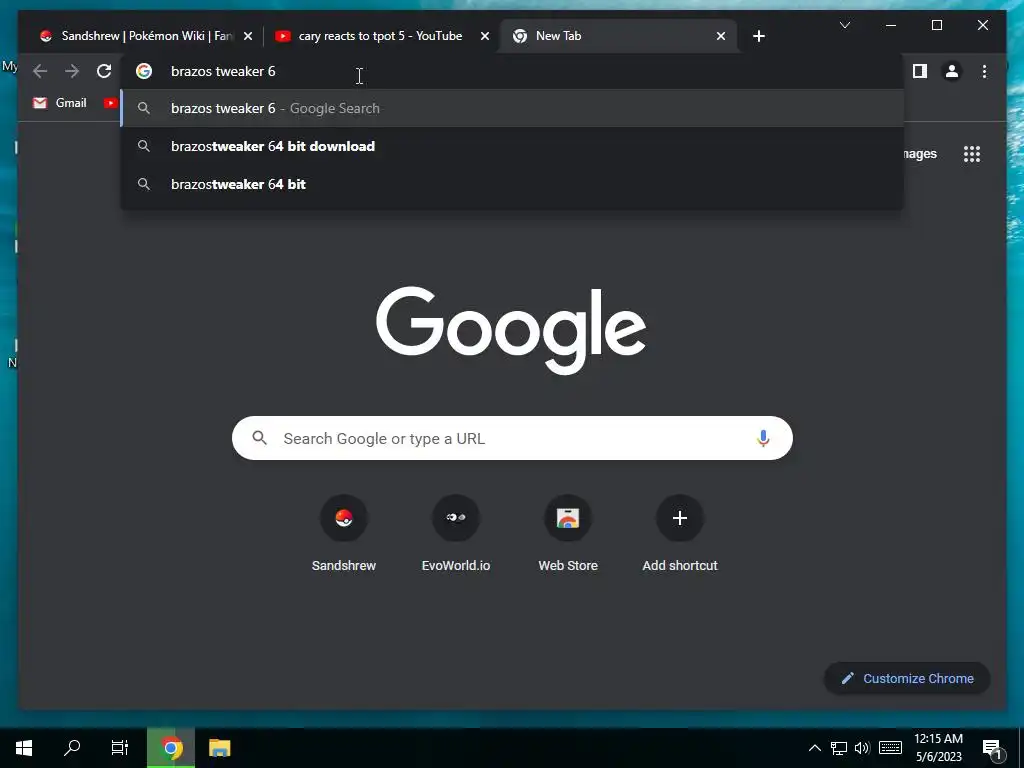Image resolution: width=1024 pixels, height=768 pixels.
Task: Start voice search with the microphone
Action: point(763,438)
